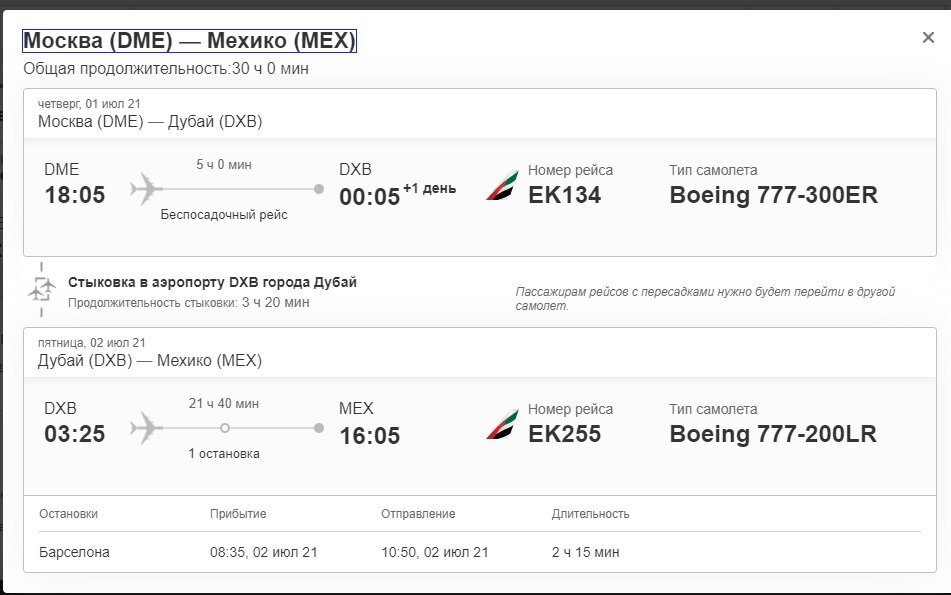The height and width of the screenshot is (595, 951).
Task: Click the Boeing 777-200LR aircraft type
Action: coord(773,434)
